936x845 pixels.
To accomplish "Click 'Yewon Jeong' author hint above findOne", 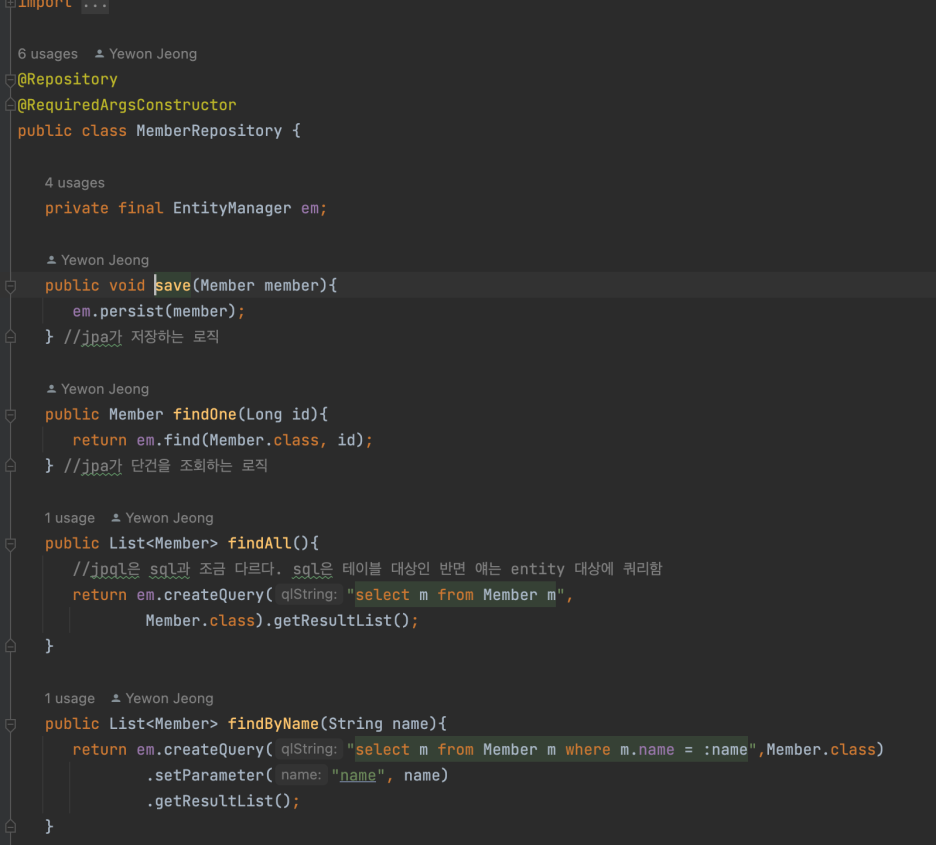I will point(105,389).
